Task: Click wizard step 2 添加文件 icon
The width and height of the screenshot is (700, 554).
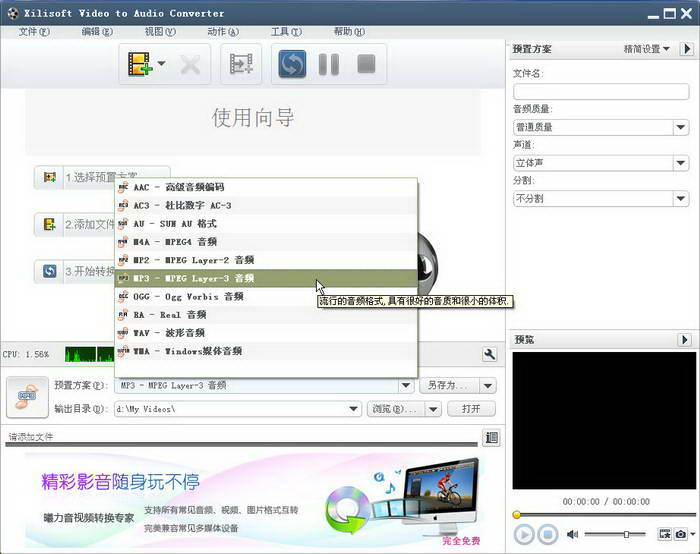Action: (x=50, y=224)
